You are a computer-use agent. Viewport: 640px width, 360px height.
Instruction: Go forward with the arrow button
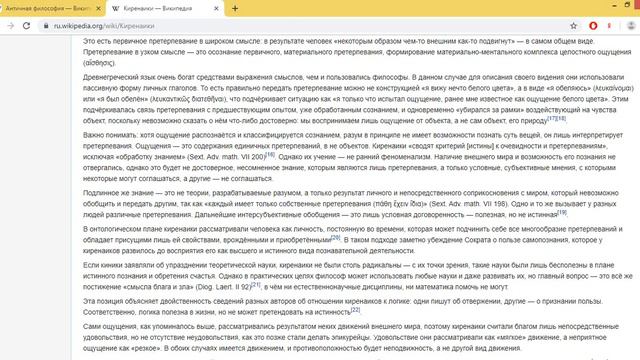point(11,26)
